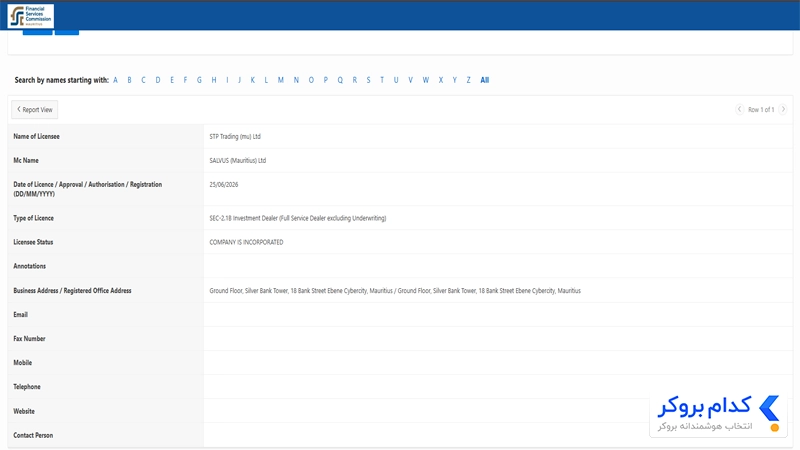
Task: Click Mobile field label
Action: pyautogui.click(x=22, y=362)
